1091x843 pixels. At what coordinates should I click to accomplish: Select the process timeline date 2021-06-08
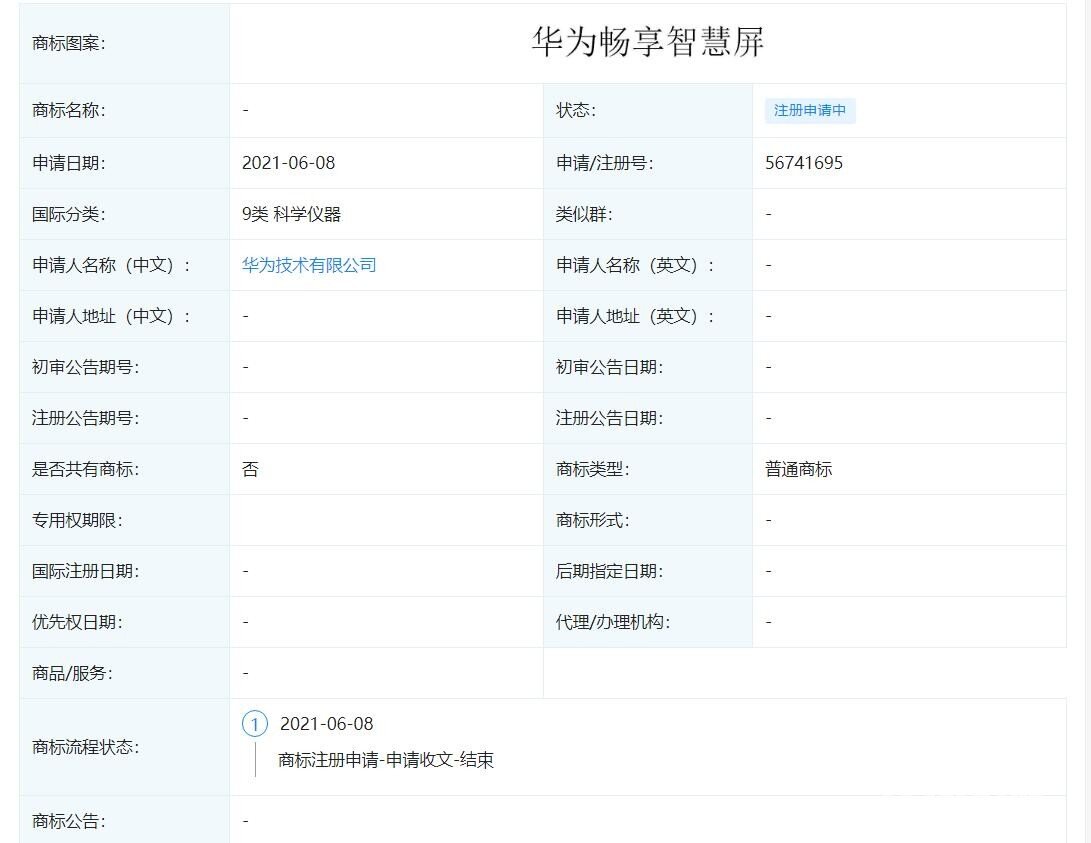pos(326,724)
